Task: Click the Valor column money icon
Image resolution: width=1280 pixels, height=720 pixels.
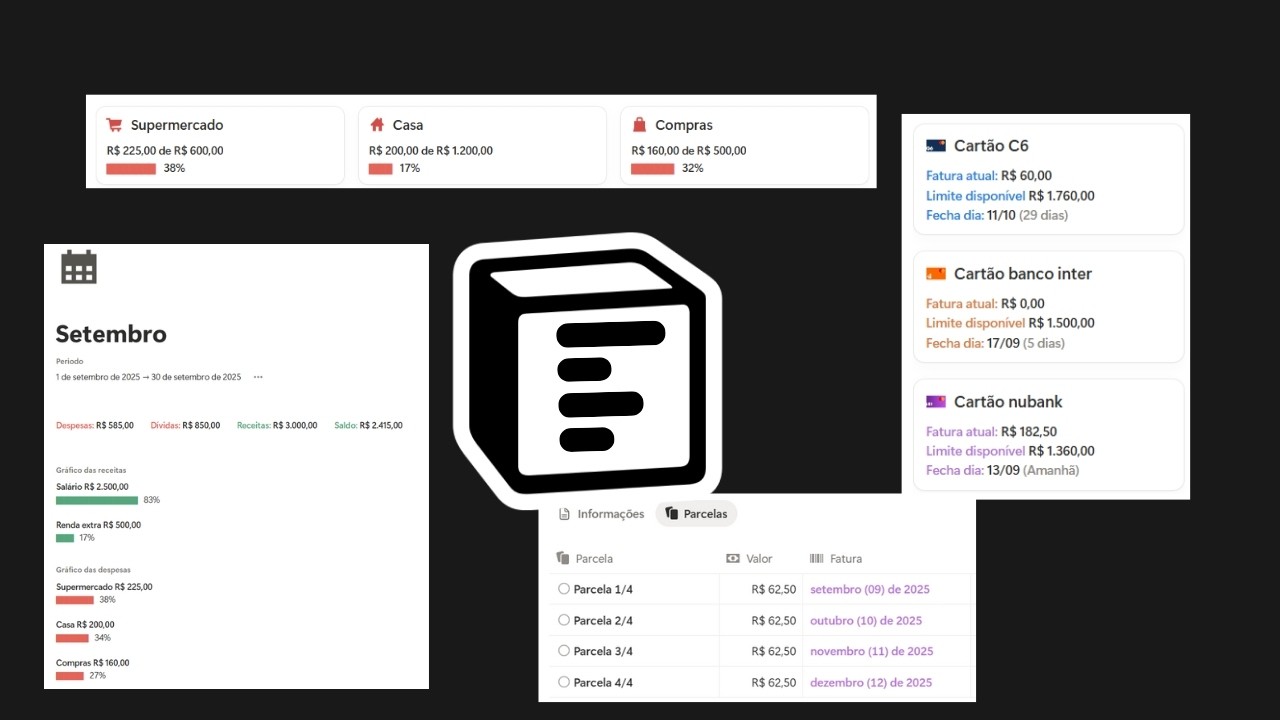Action: point(733,559)
